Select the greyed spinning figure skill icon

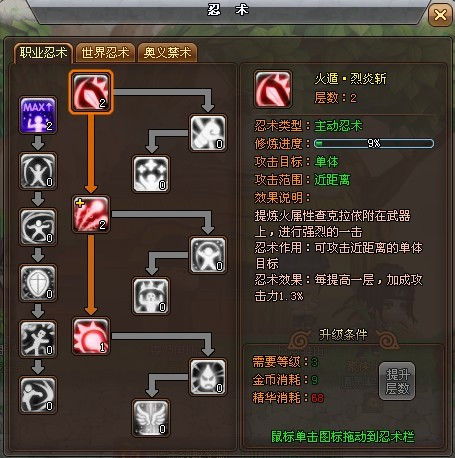(38, 227)
